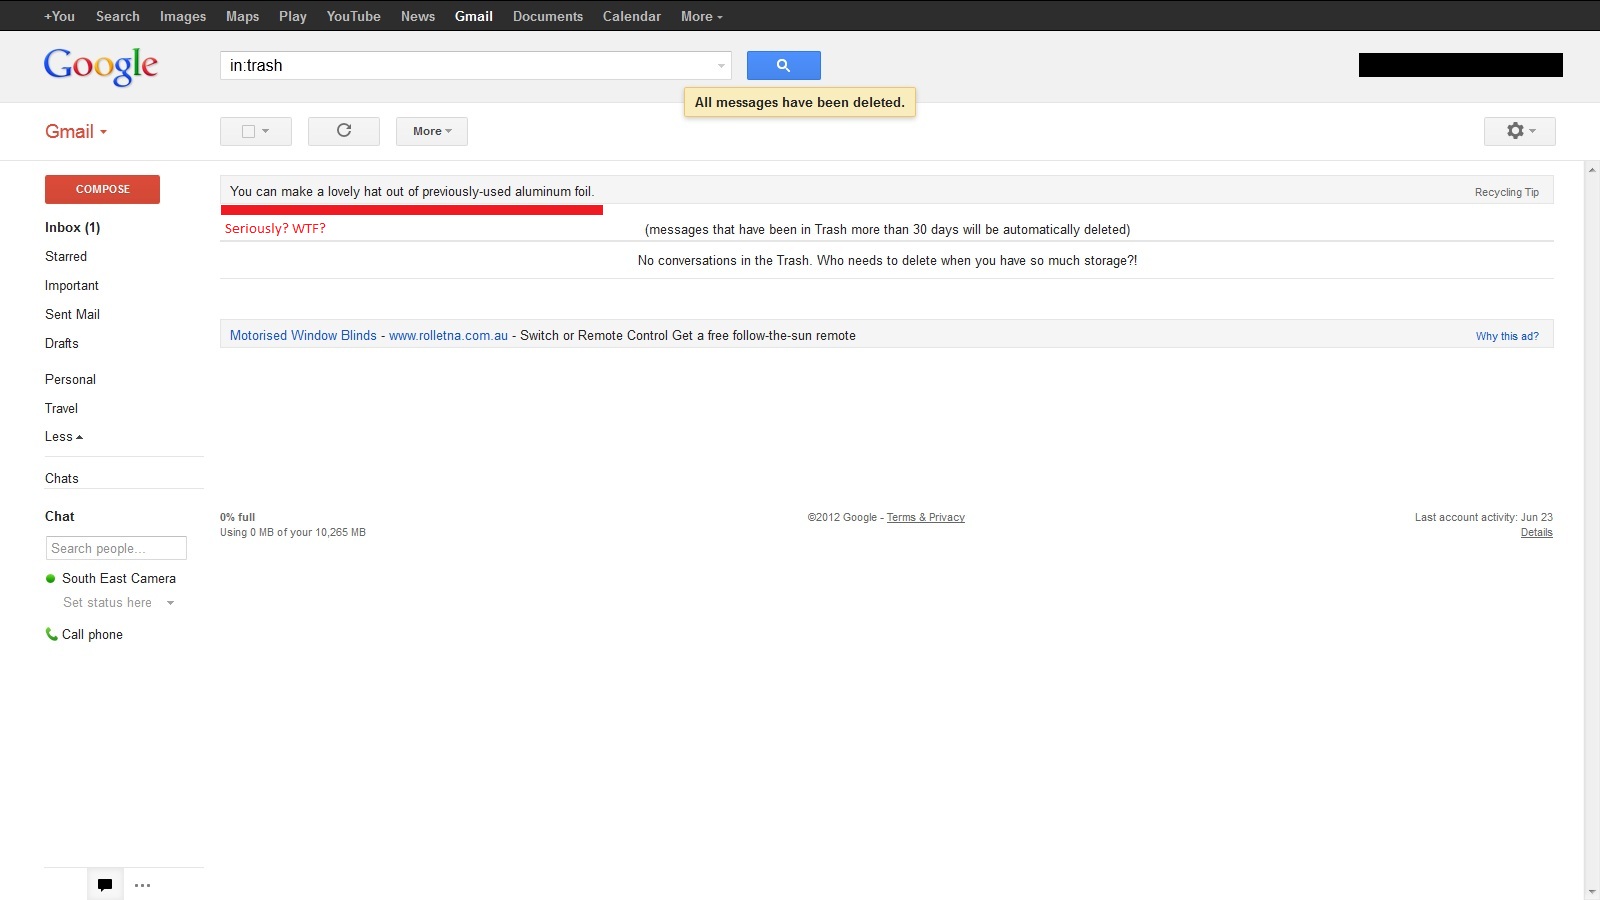The height and width of the screenshot is (900, 1600).
Task: Click the 0% full storage text
Action: (237, 517)
